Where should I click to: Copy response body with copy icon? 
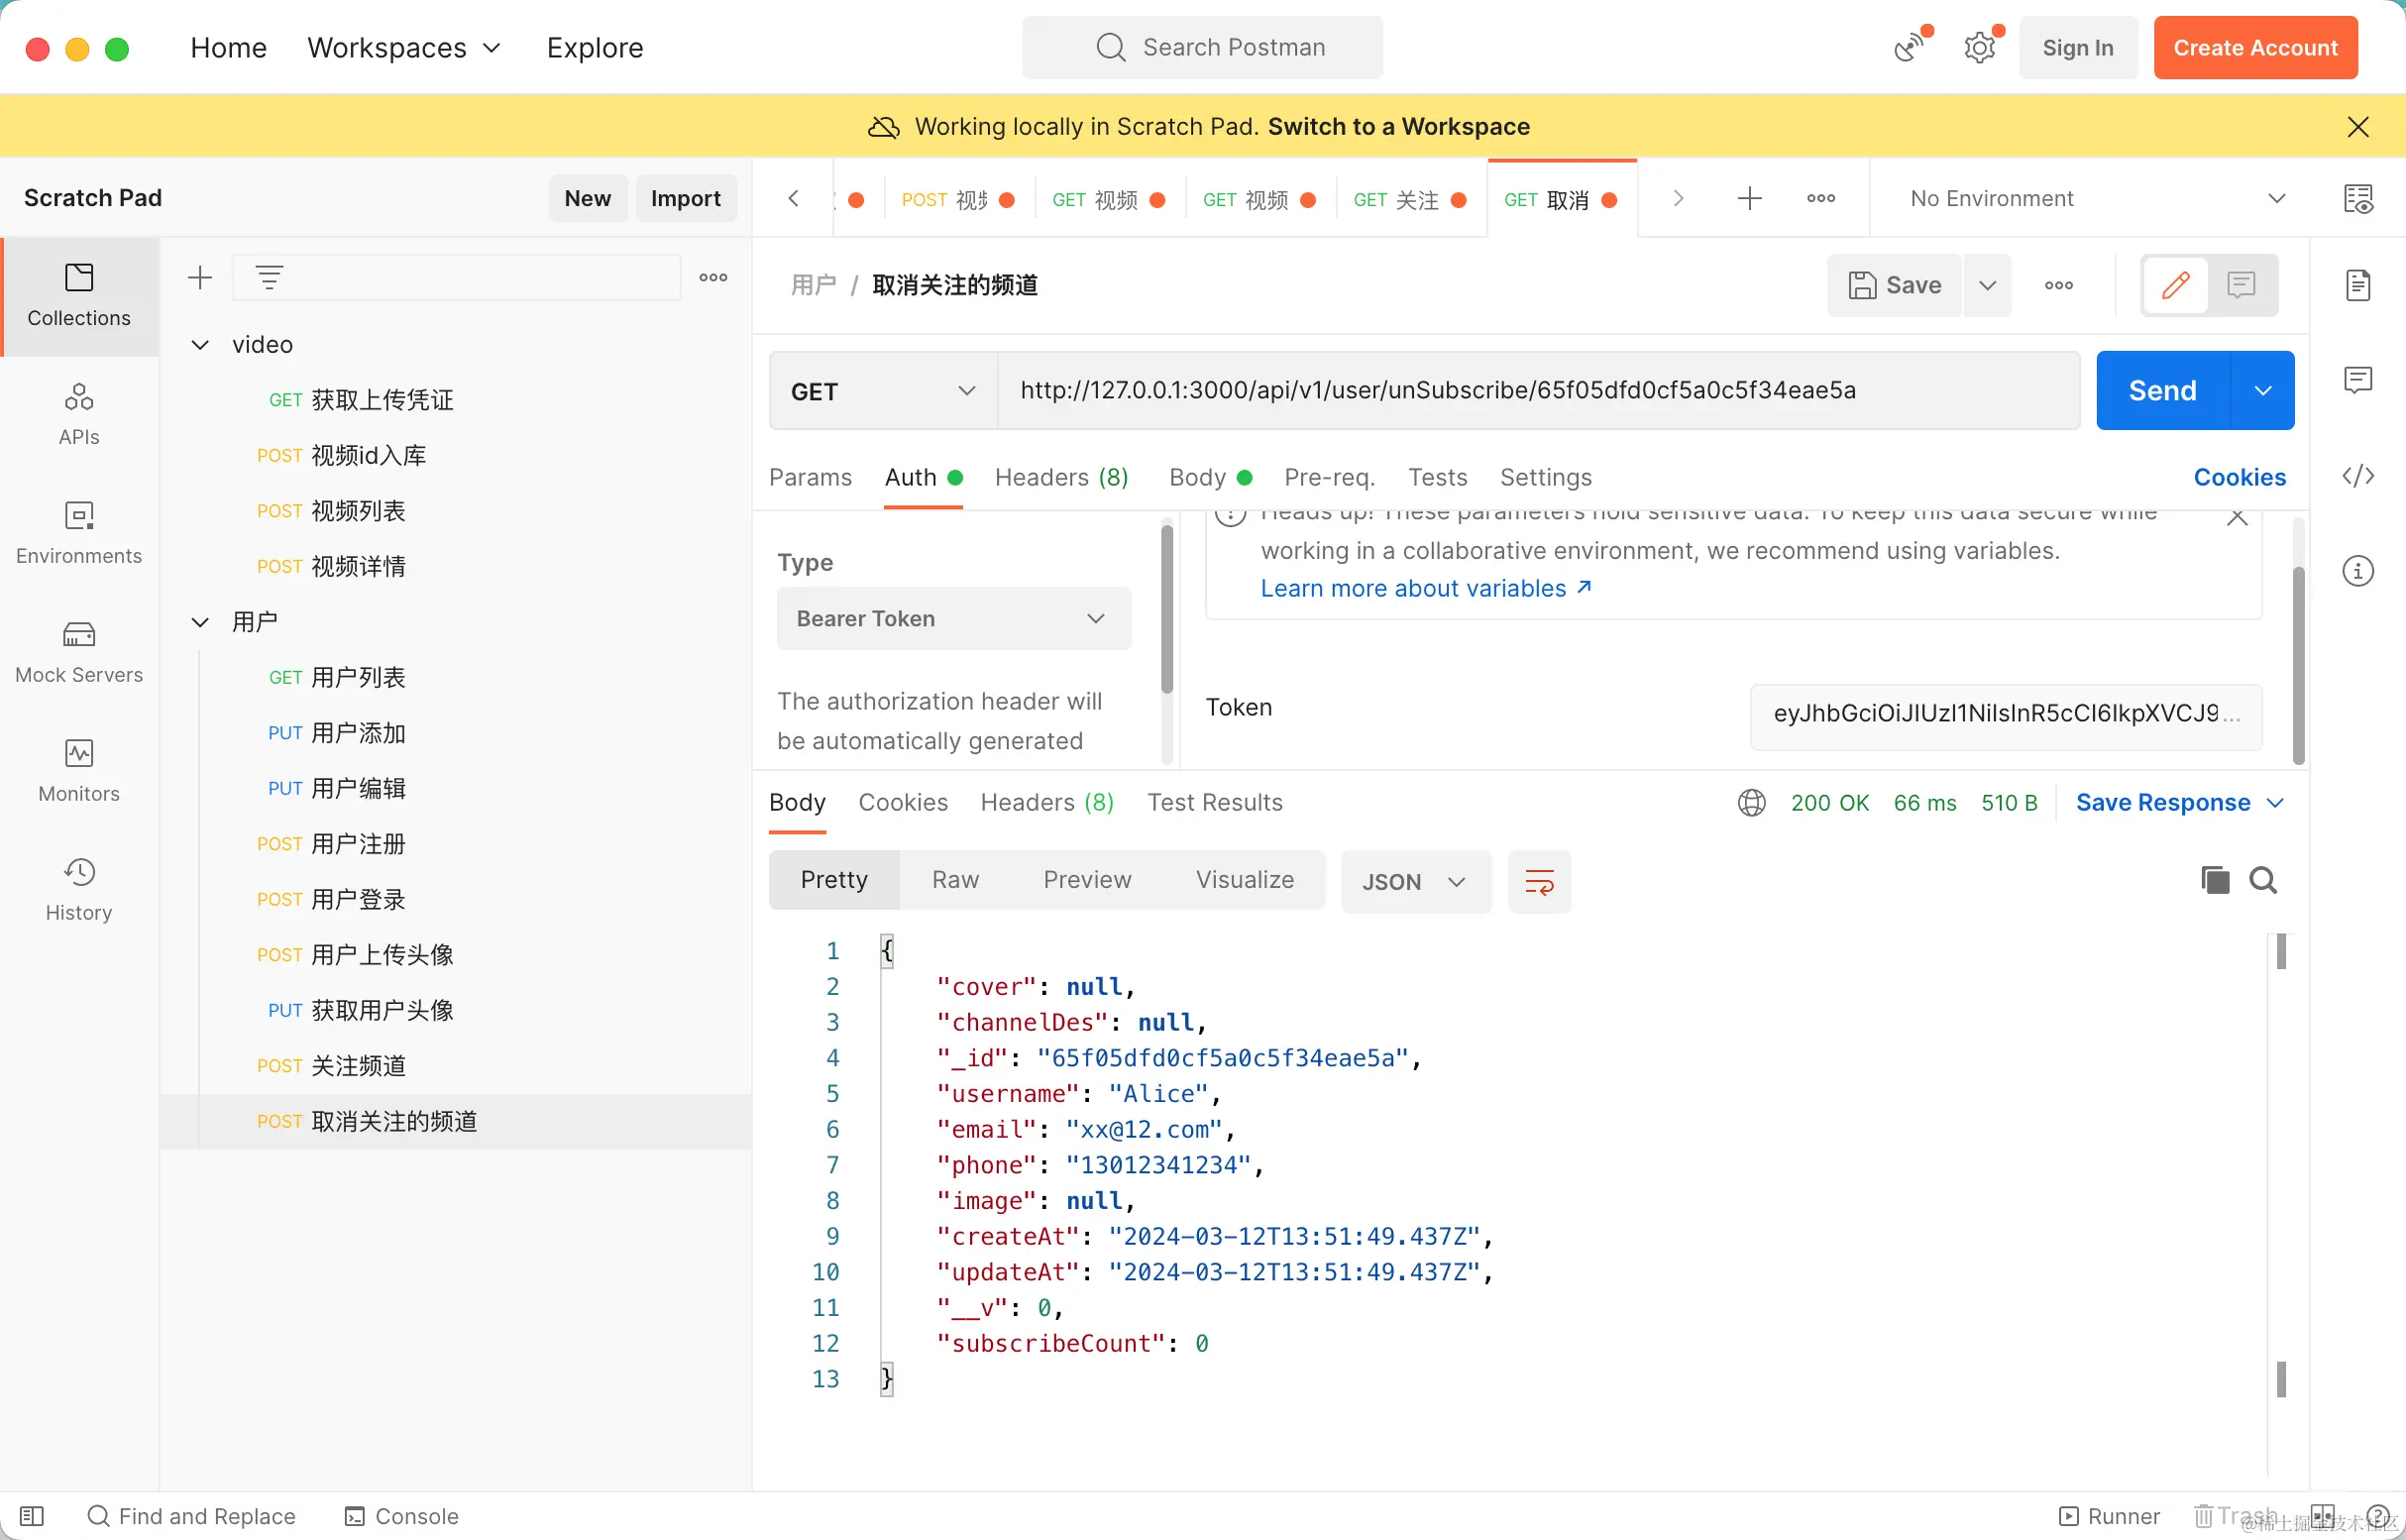pos(2215,880)
